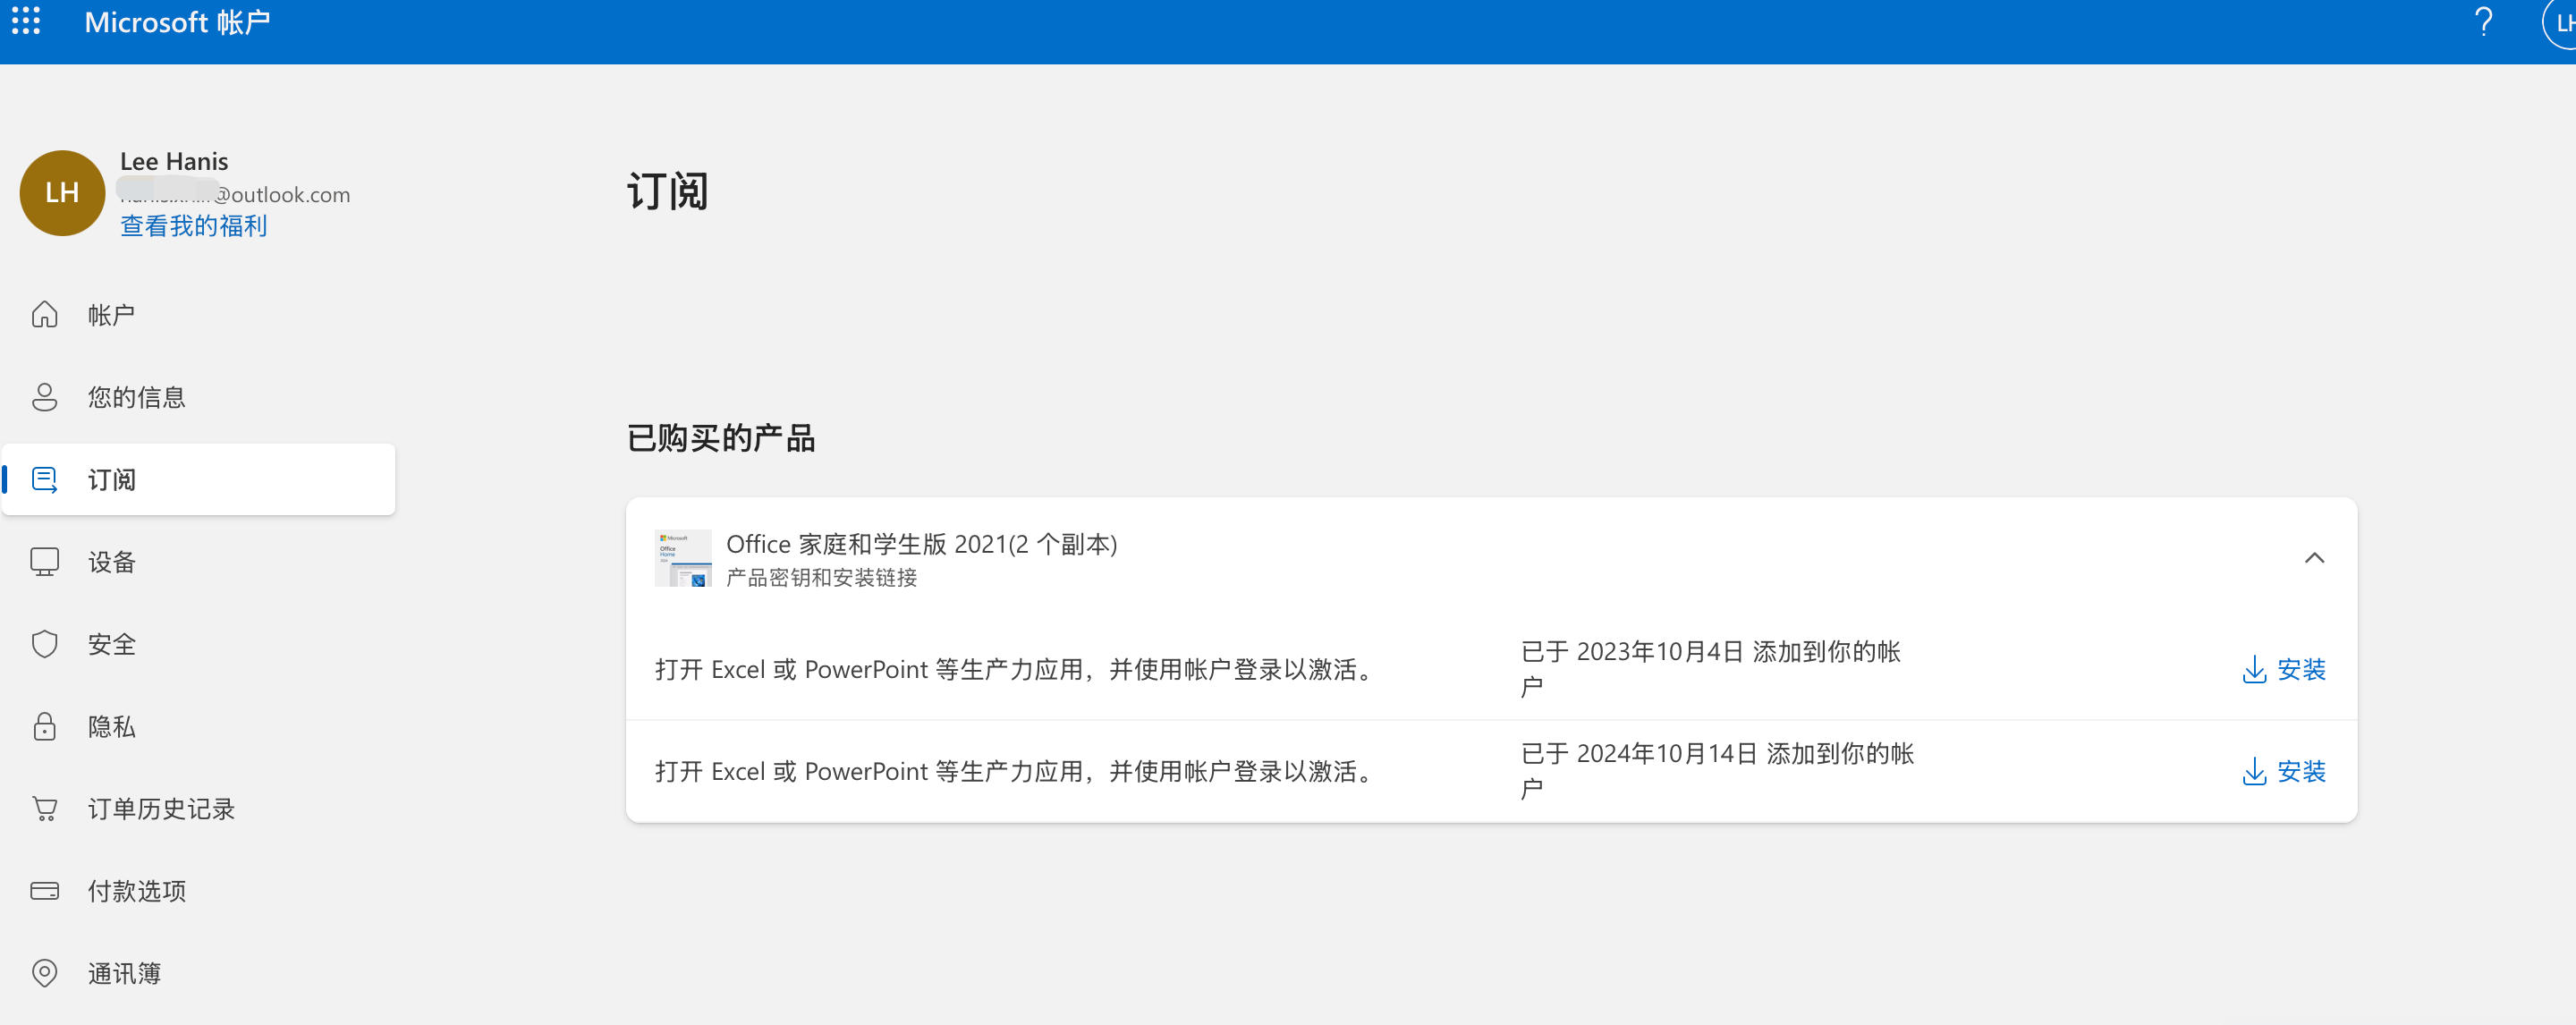
Task: Click the Lee Hanis name text
Action: click(174, 161)
